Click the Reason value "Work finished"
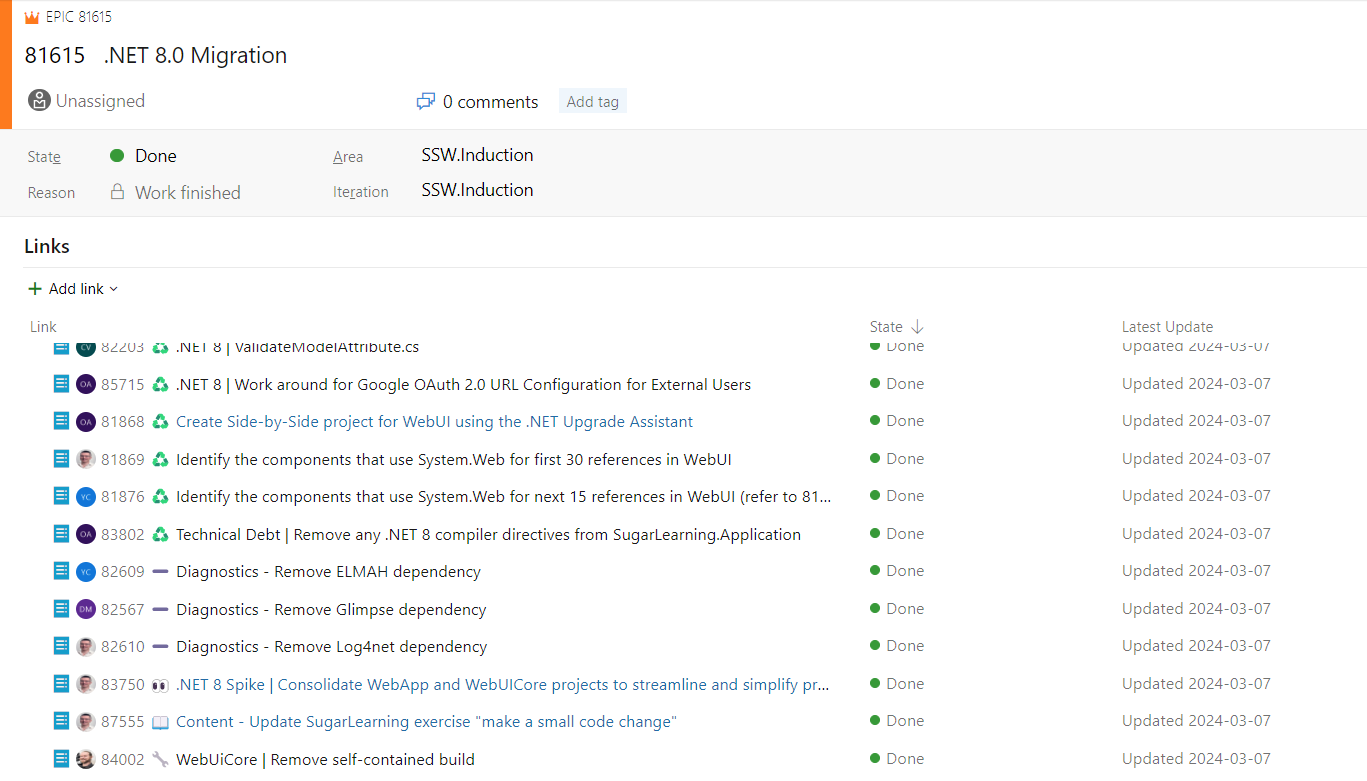The width and height of the screenshot is (1367, 781). 188,192
